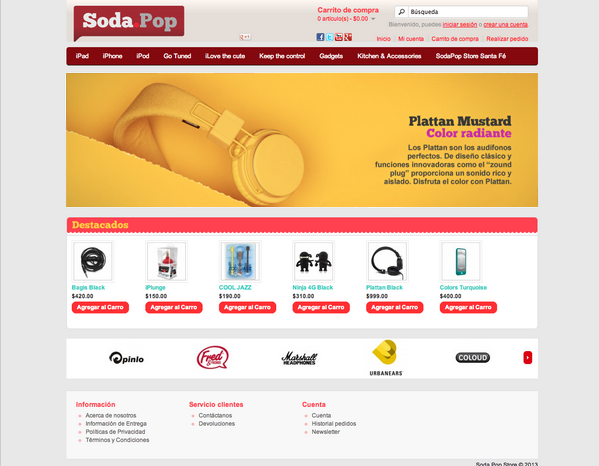Advance brand carousel with red arrow

[x=528, y=358]
